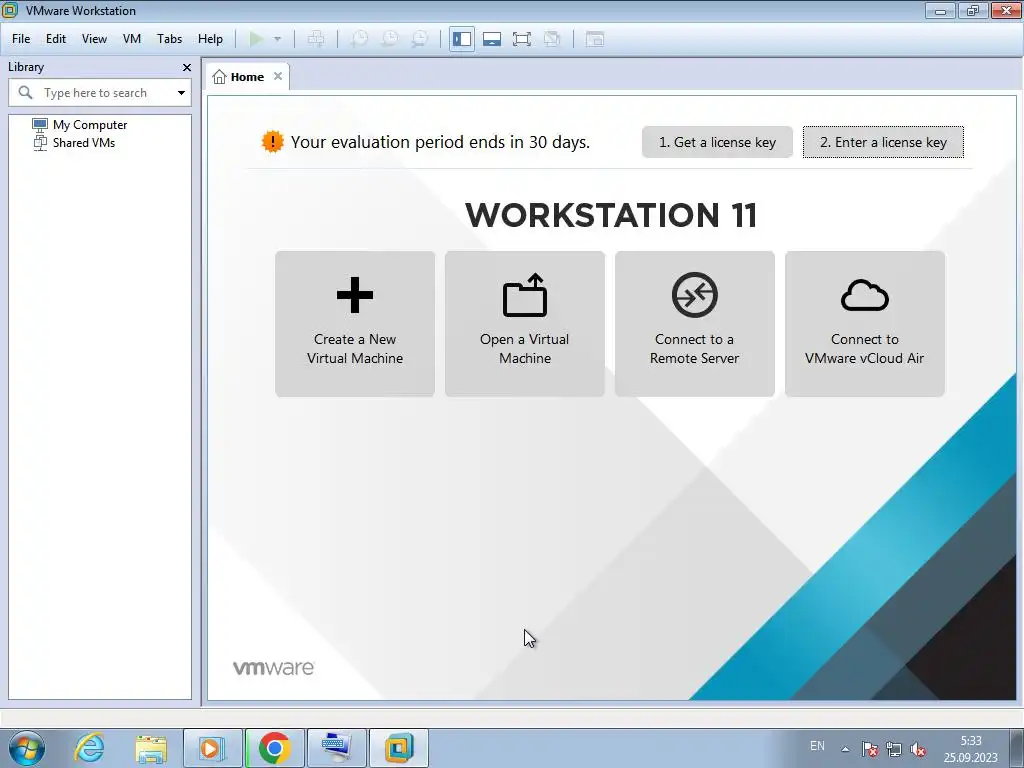Open the VM menu
The width and height of the screenshot is (1024, 768).
pos(132,39)
